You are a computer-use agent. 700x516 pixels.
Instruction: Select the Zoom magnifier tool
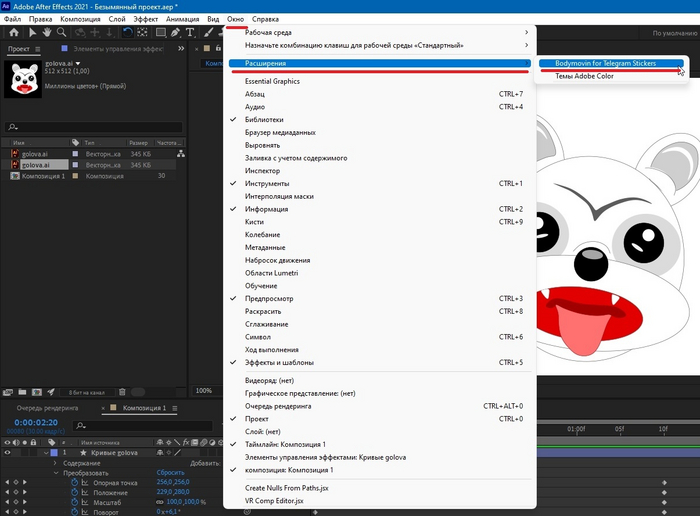point(62,32)
